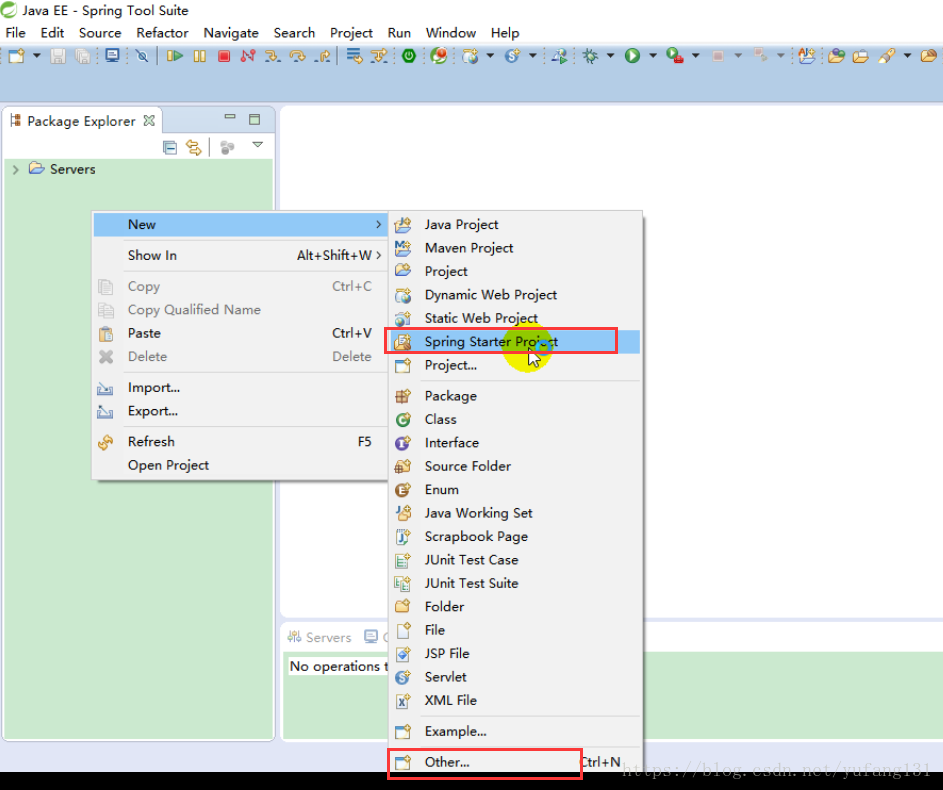Image resolution: width=943 pixels, height=790 pixels.
Task: Toggle Use Step Filters icon
Action: pos(379,56)
